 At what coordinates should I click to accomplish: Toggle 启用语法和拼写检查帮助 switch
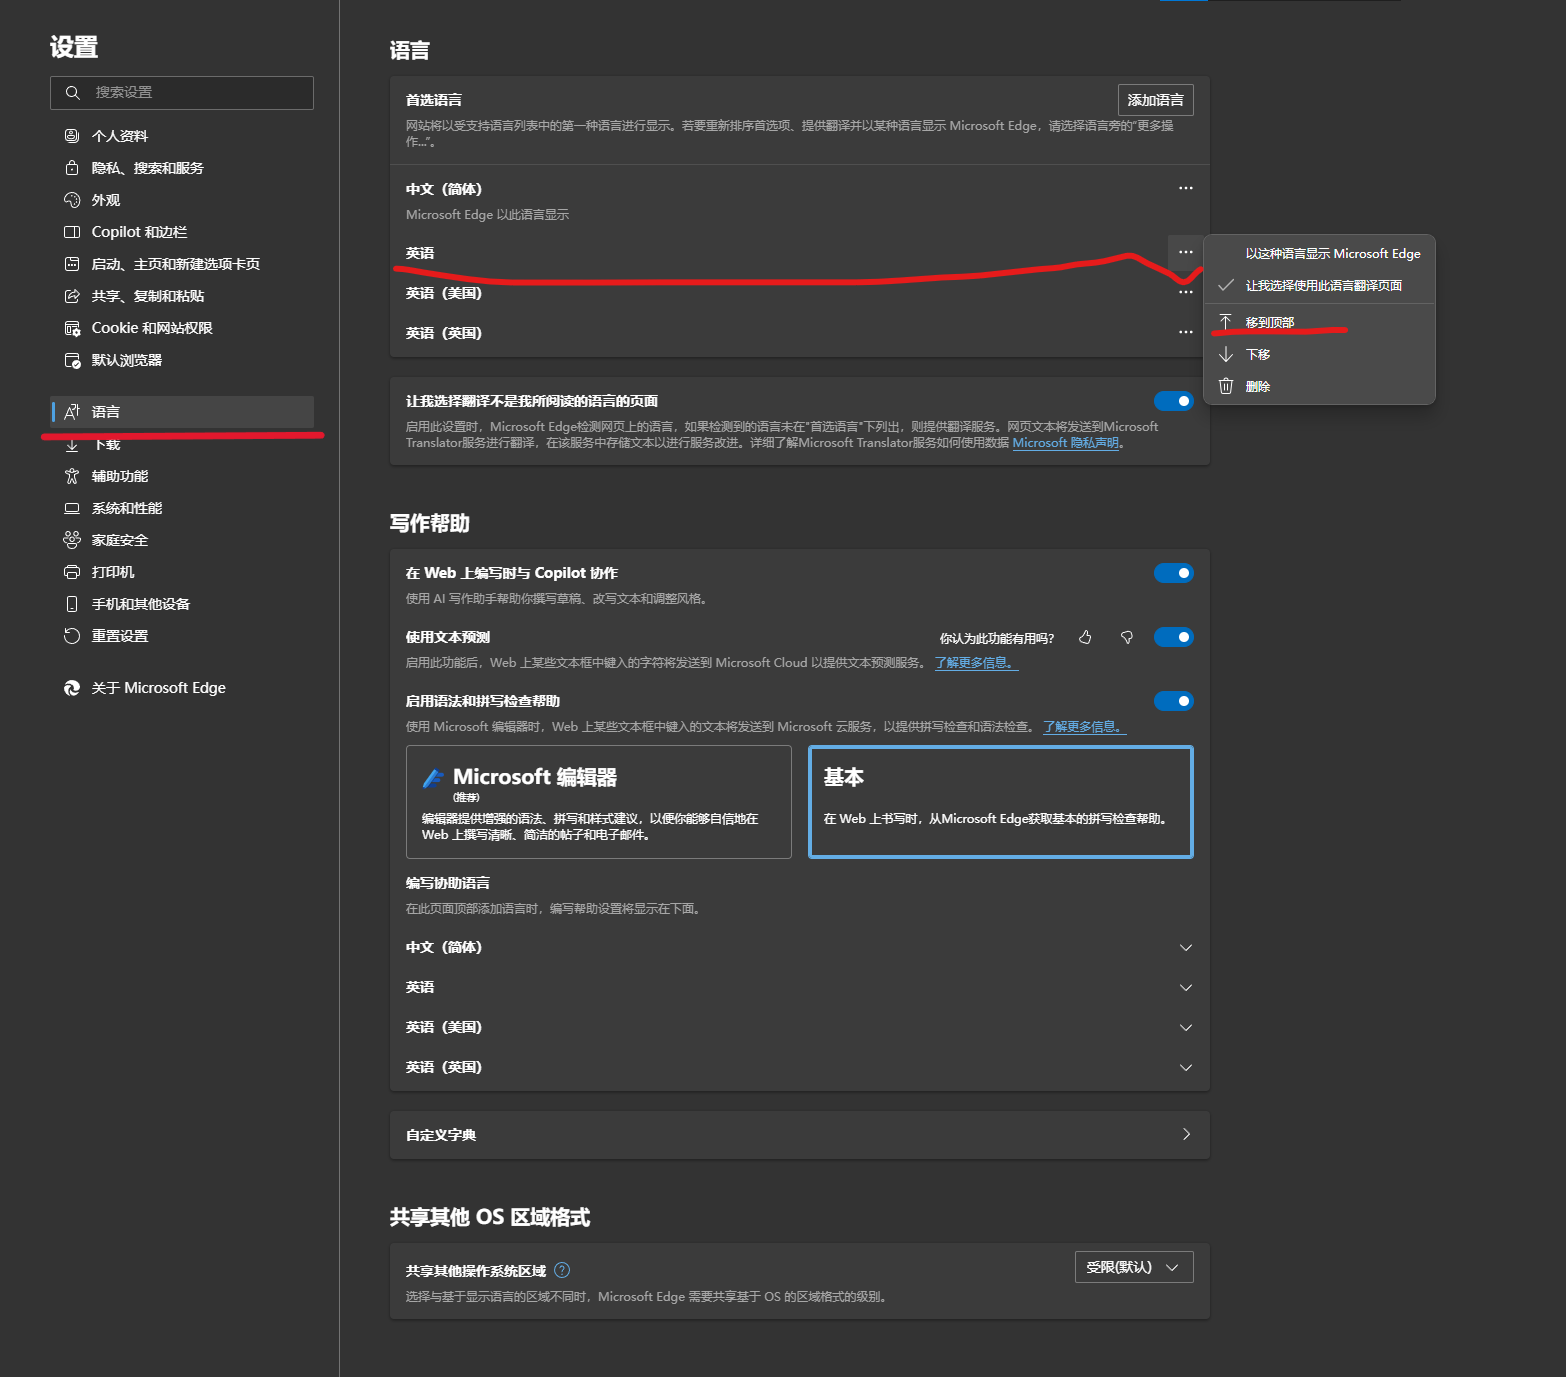1174,701
